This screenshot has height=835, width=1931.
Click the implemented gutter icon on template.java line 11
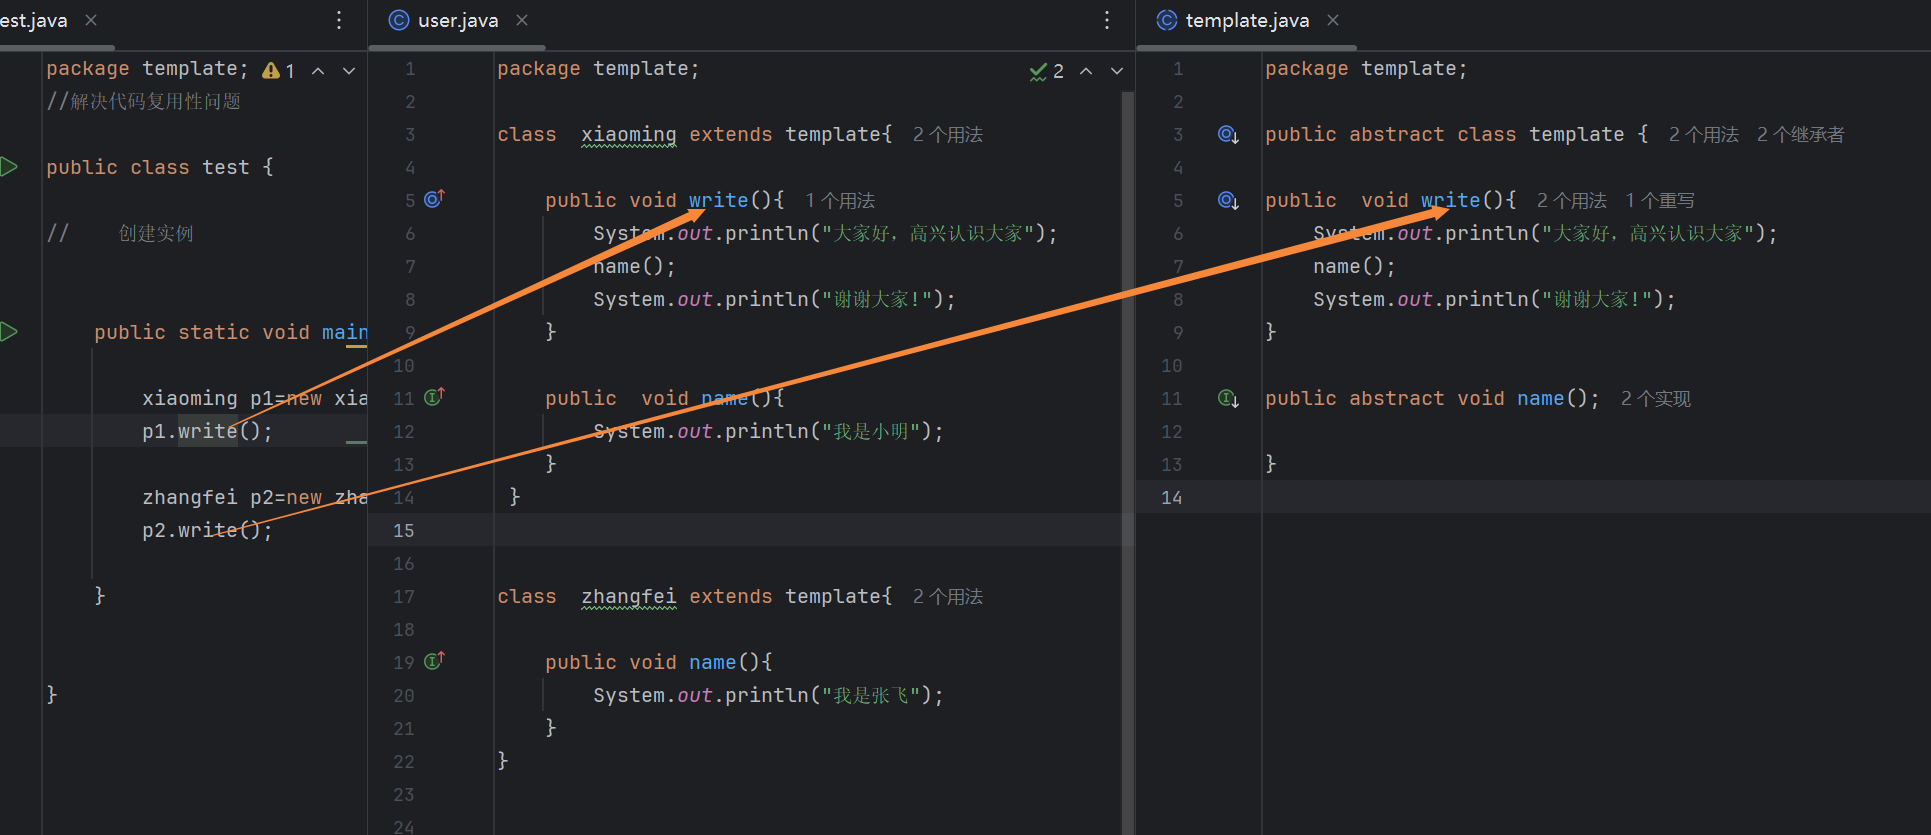(x=1228, y=399)
